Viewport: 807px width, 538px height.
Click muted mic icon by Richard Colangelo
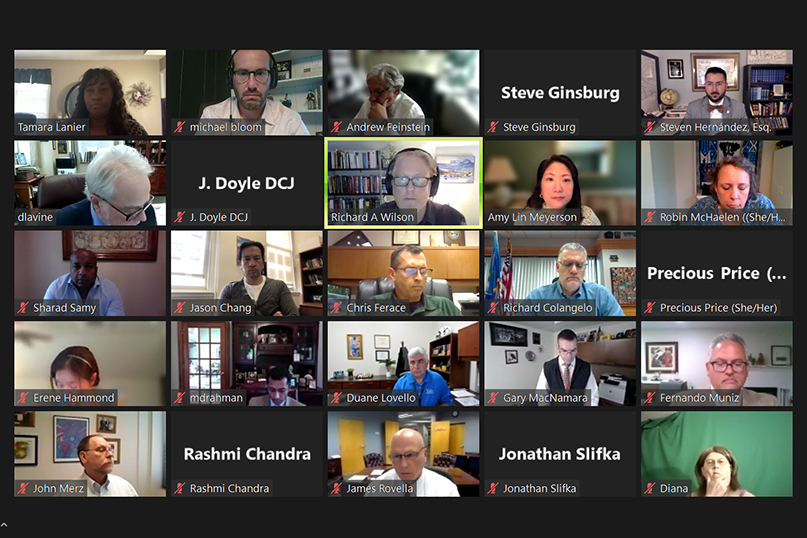point(493,308)
